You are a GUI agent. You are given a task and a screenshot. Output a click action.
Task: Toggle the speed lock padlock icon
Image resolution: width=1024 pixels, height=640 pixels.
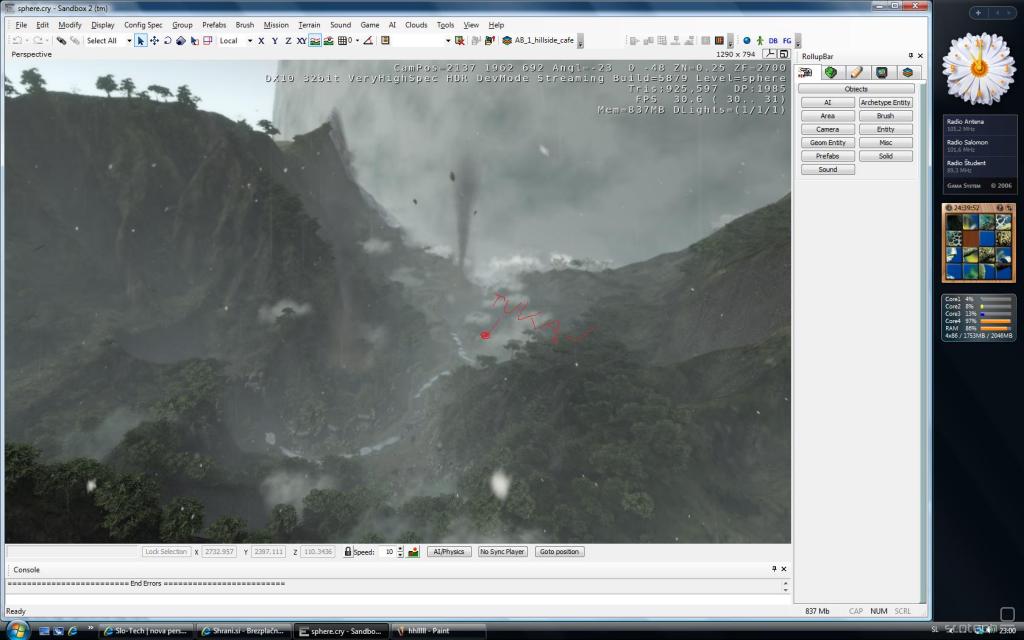pyautogui.click(x=348, y=552)
